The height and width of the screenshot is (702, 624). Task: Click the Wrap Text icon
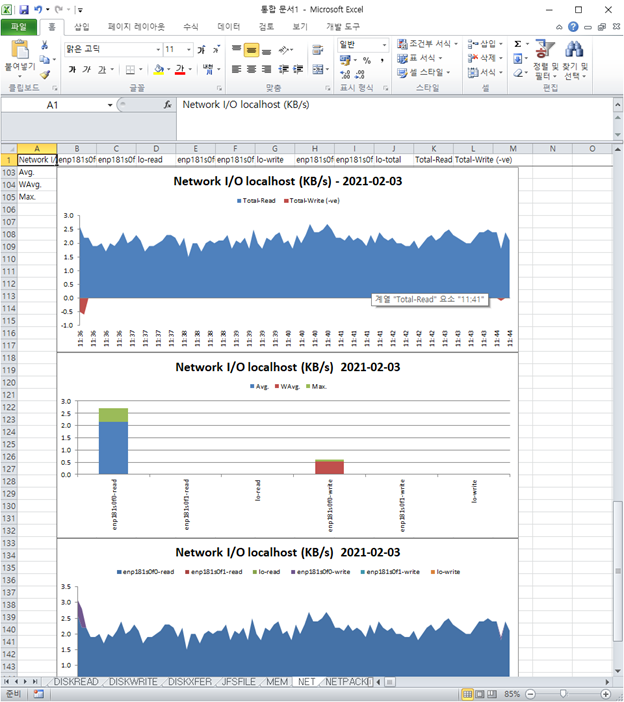pyautogui.click(x=318, y=50)
